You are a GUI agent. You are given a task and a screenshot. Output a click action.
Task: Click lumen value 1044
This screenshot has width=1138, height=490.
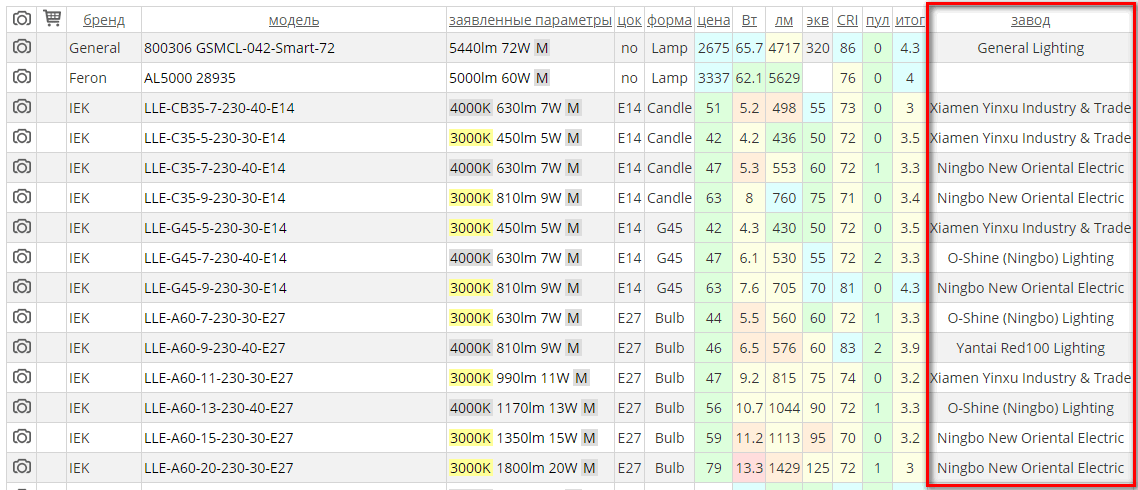pos(785,408)
